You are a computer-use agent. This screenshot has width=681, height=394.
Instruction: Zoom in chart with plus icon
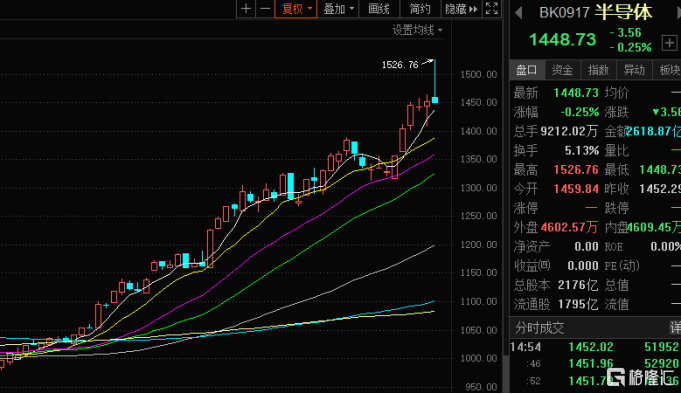pyautogui.click(x=246, y=9)
